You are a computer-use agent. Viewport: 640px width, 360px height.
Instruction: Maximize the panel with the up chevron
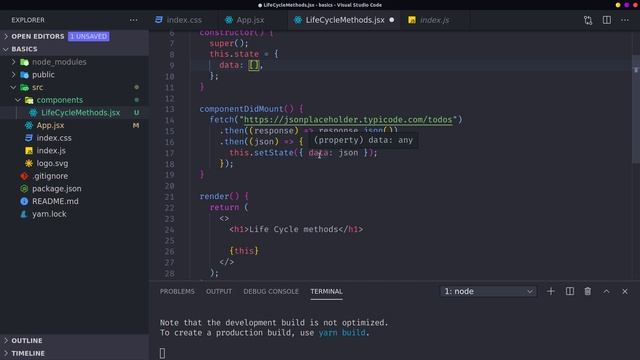606,291
